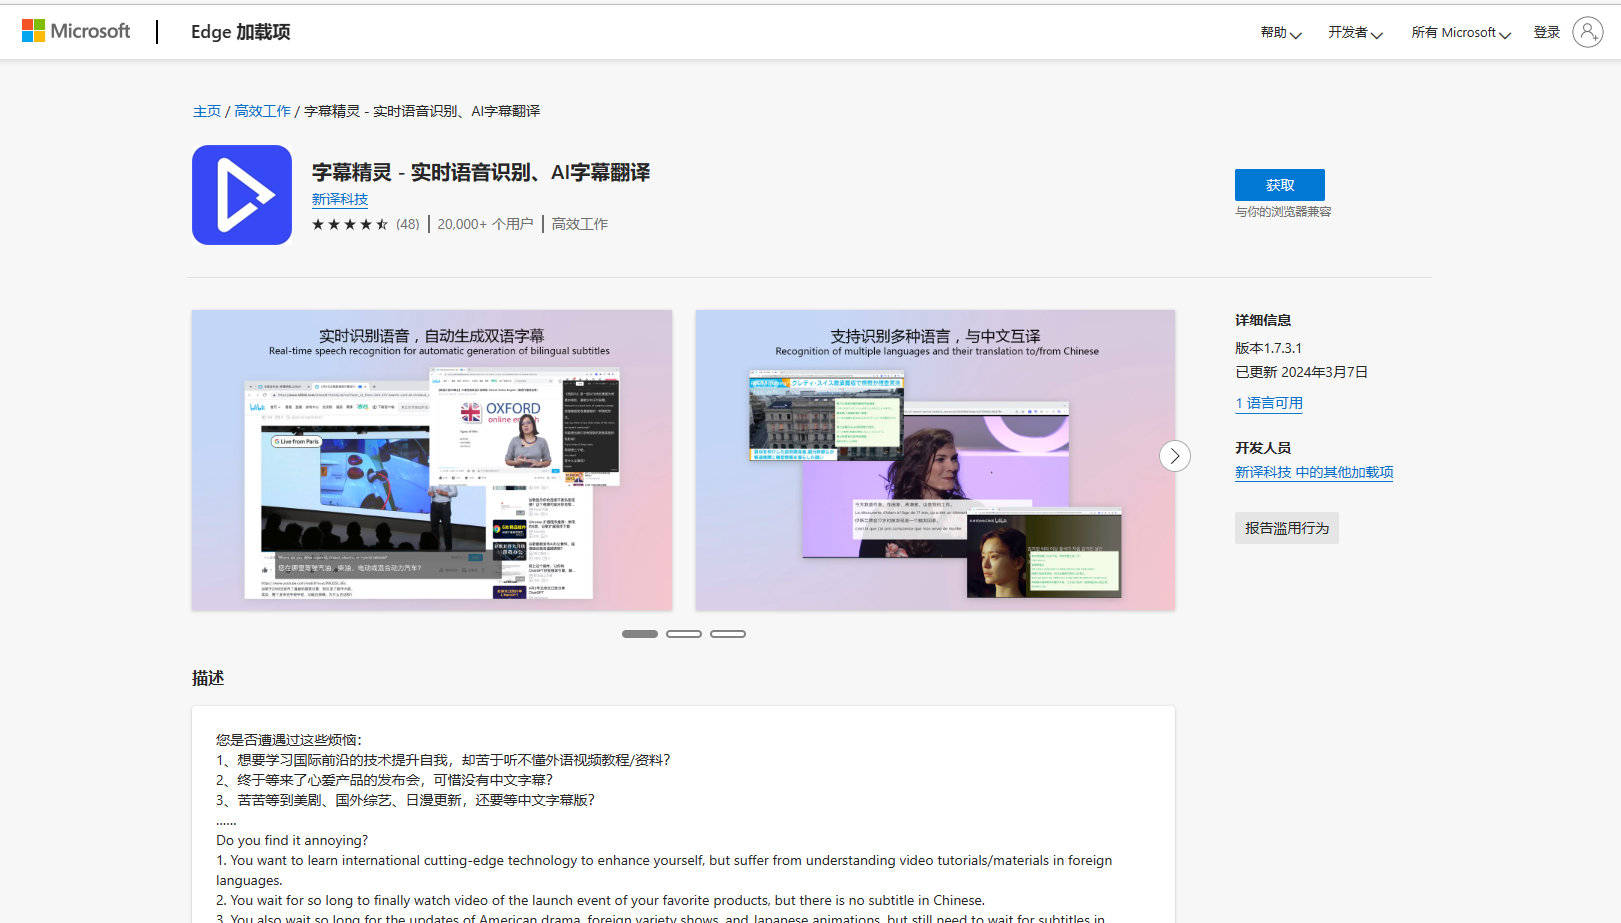Click the 与你的浏览器兼容 text
The width and height of the screenshot is (1621, 923).
(1283, 212)
